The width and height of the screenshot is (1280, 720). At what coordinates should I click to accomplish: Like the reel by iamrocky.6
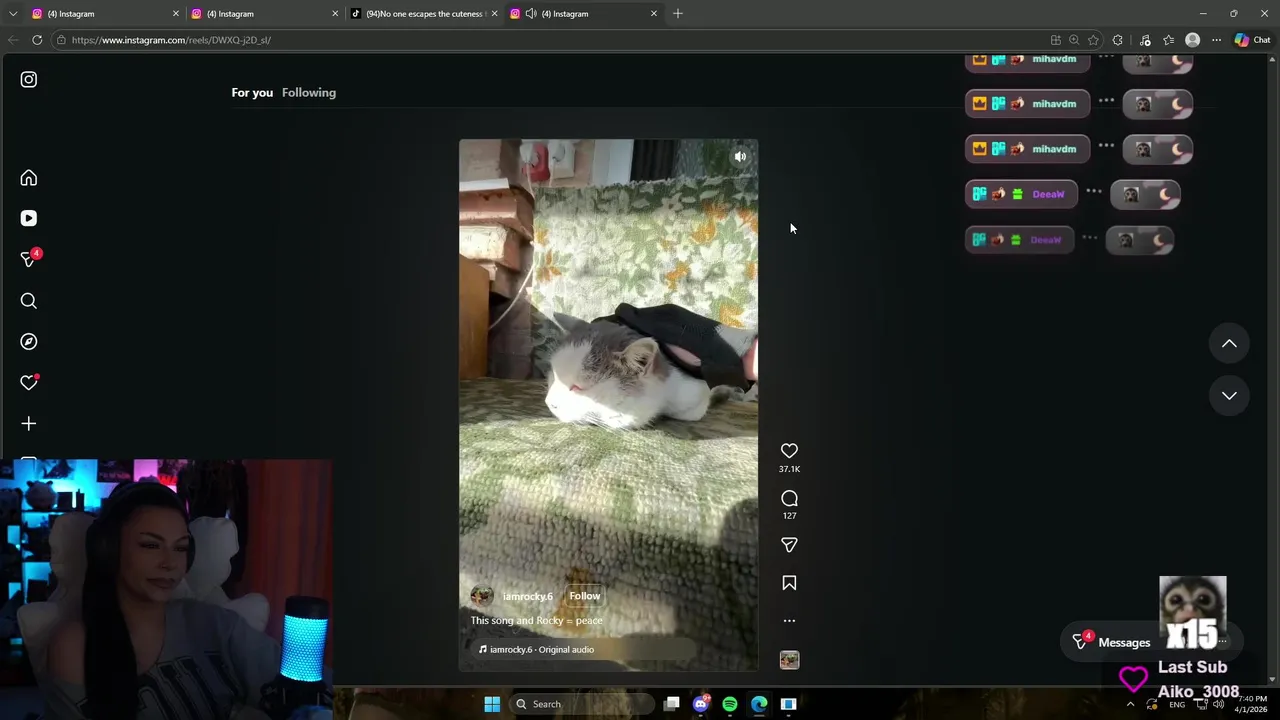point(789,451)
